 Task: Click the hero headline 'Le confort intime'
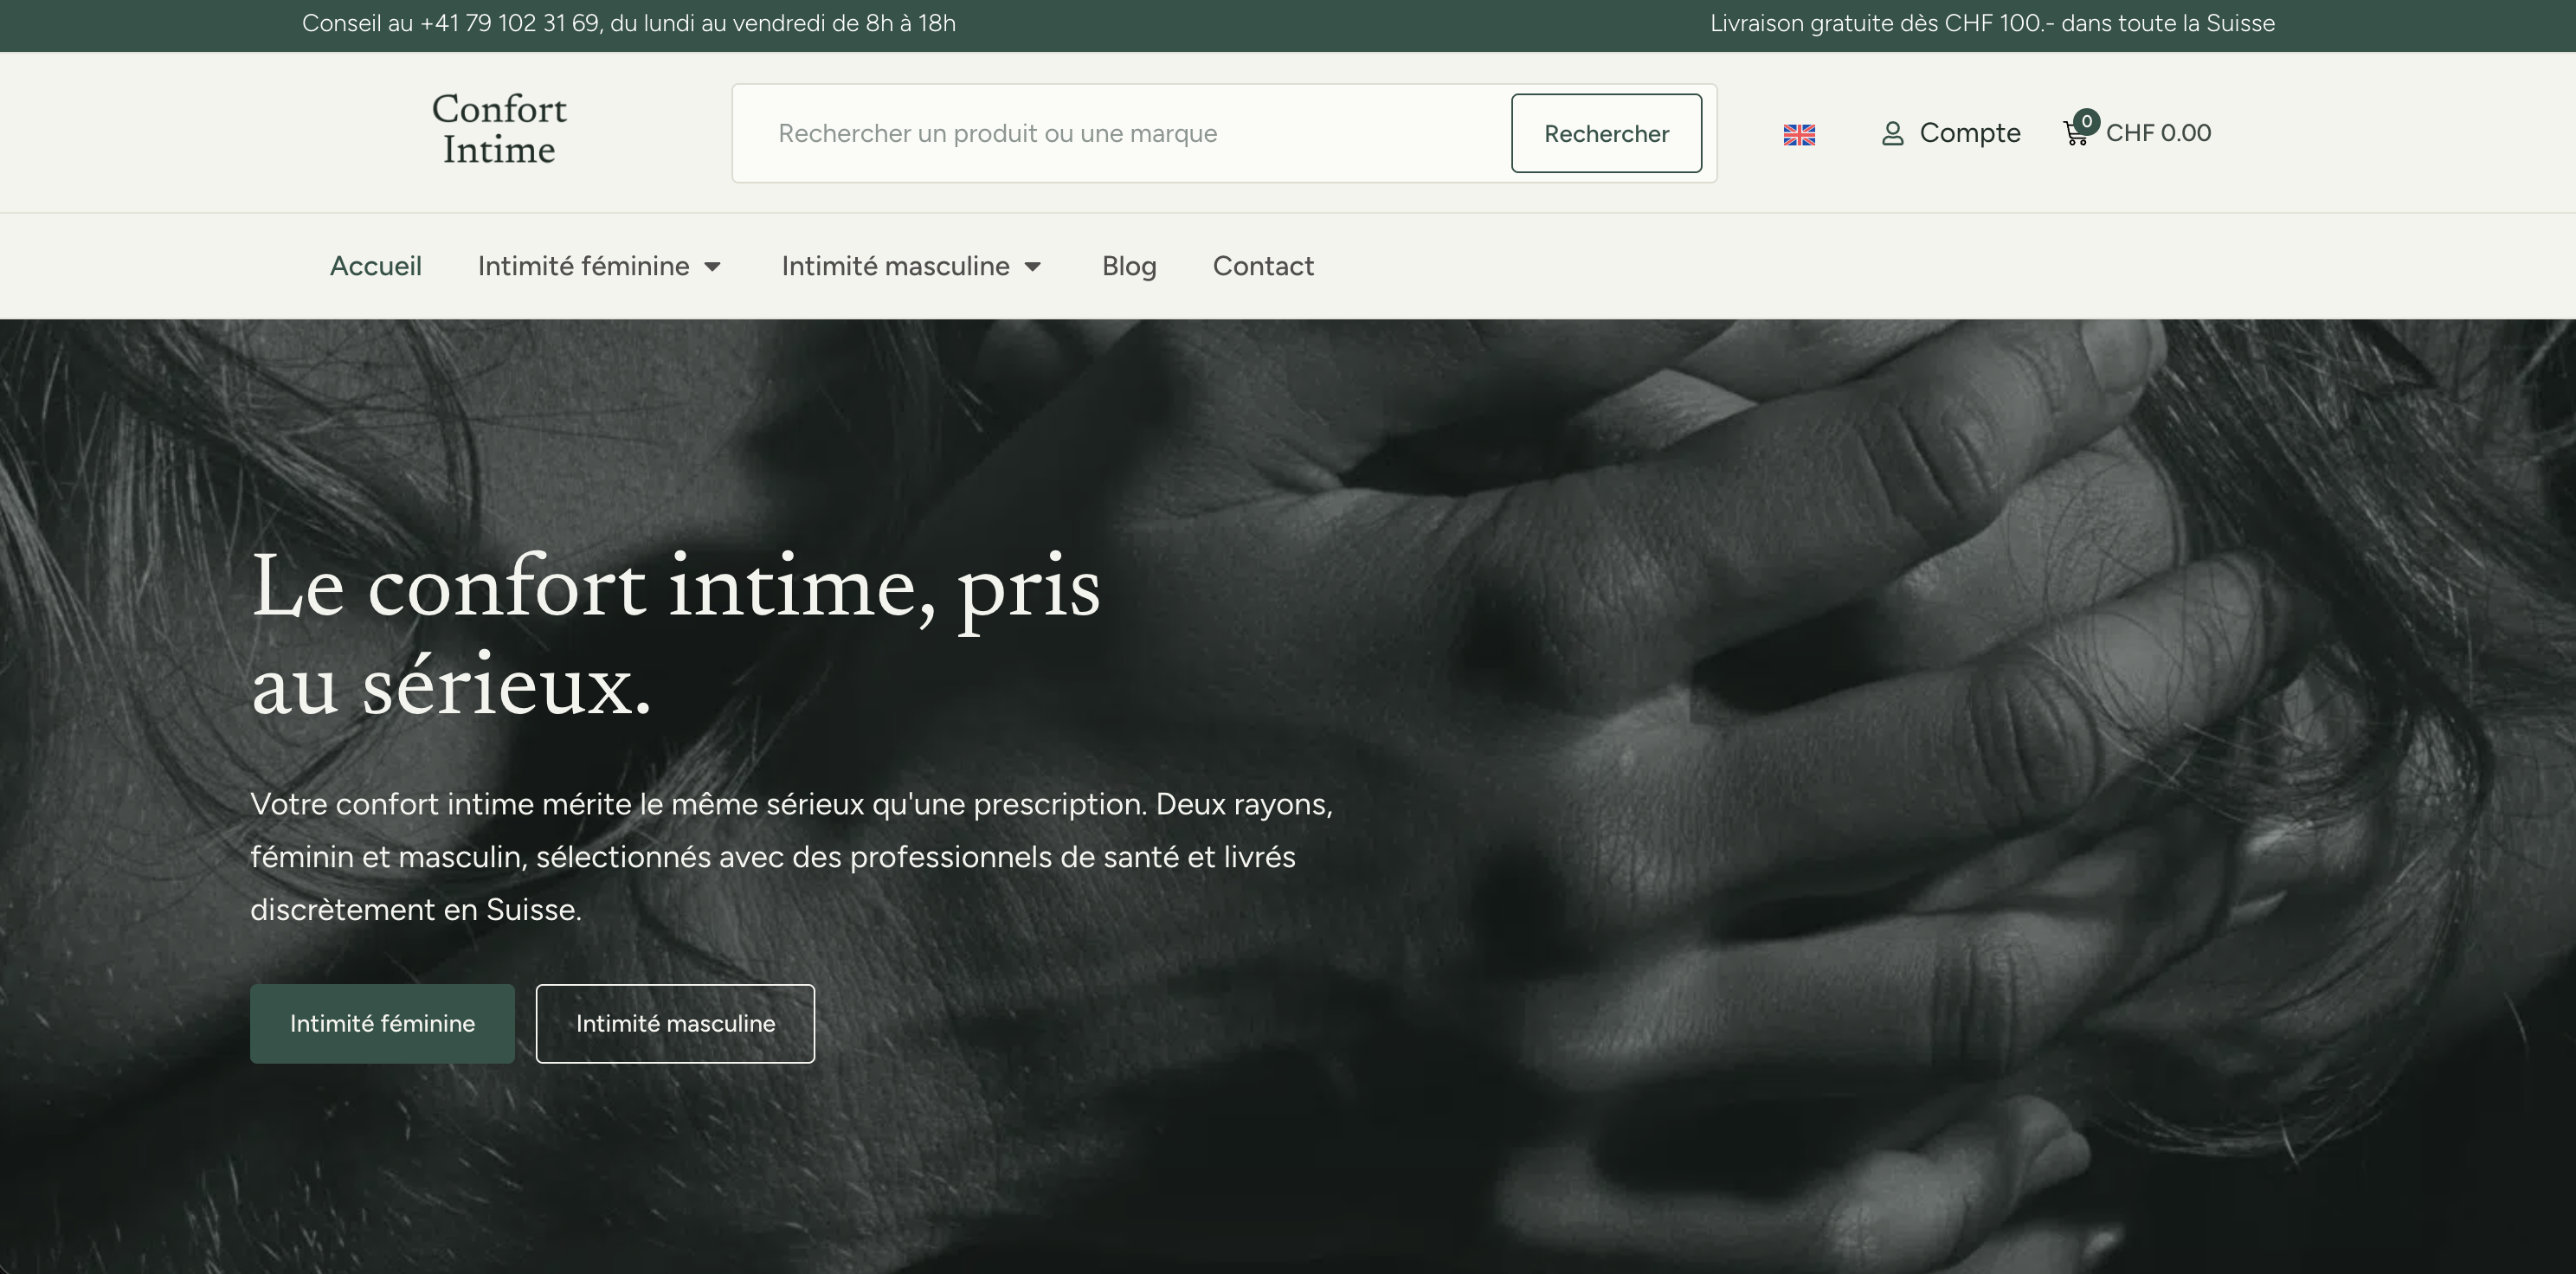point(675,636)
